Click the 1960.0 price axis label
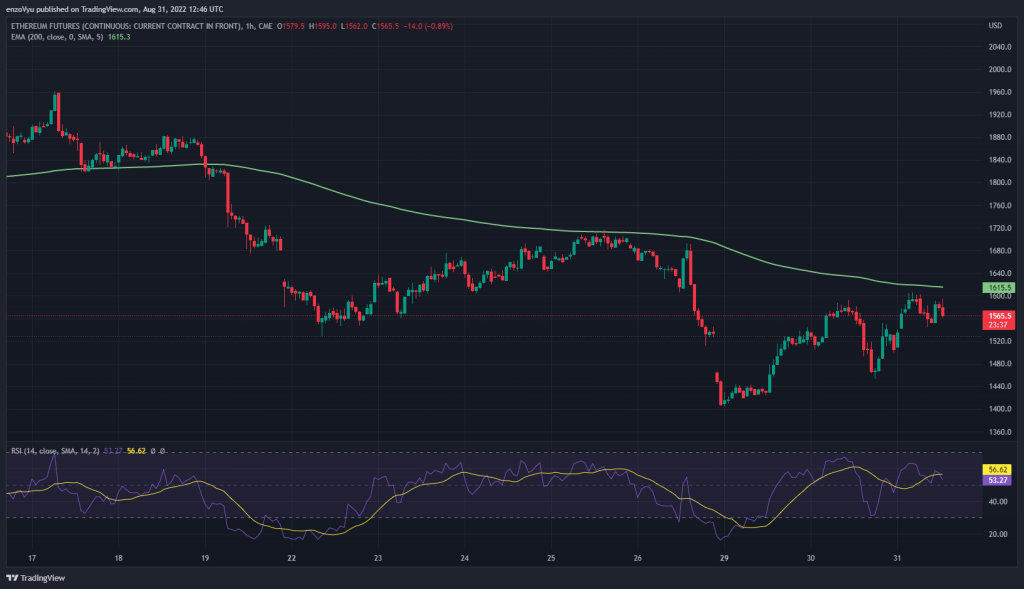 click(x=1000, y=92)
